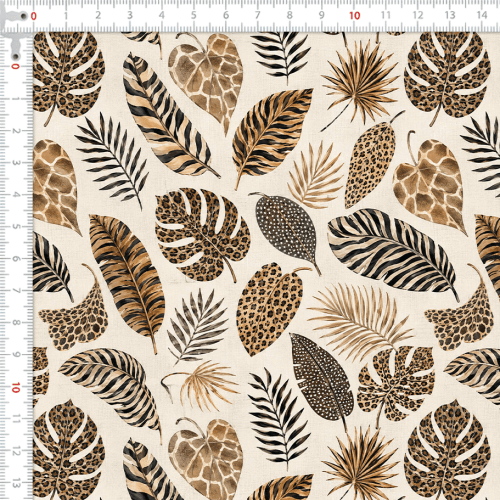Viewport: 500px width, 500px height.
Task: Click the number 14 on the horizontal ruler
Action: click(x=482, y=15)
